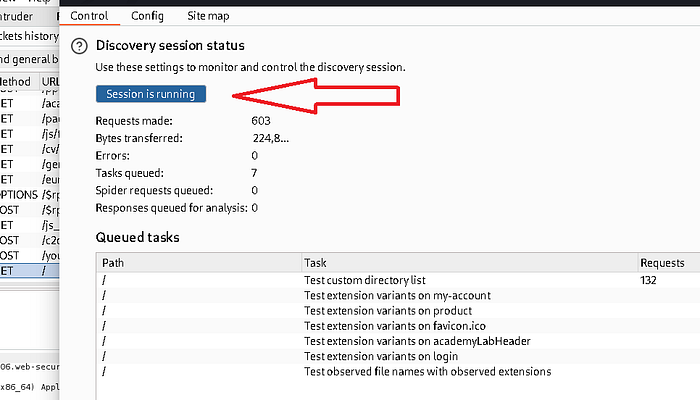Open the Discovery session status help icon
Viewport: 700px width, 400px height.
click(79, 46)
